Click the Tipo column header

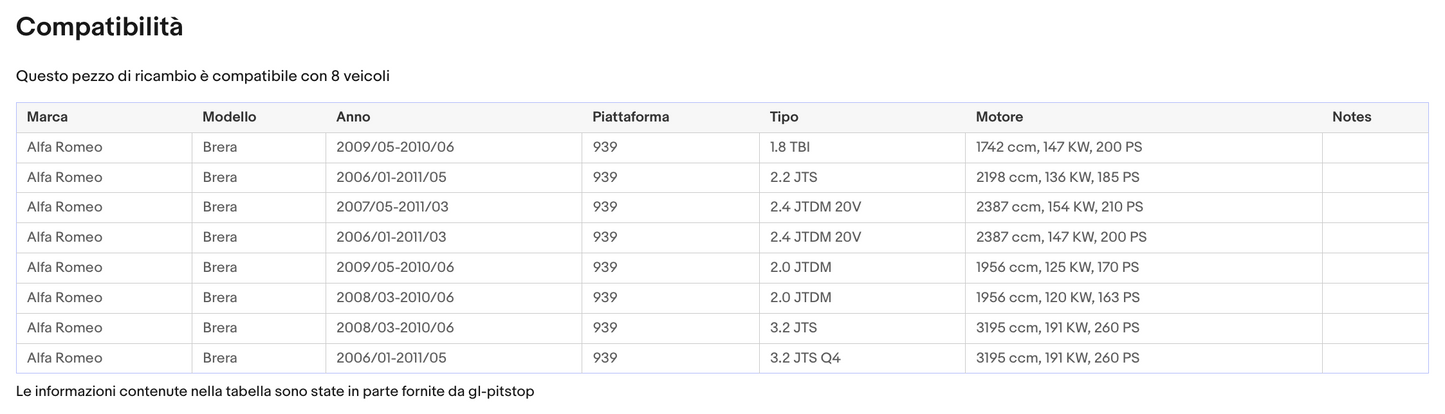(x=784, y=117)
